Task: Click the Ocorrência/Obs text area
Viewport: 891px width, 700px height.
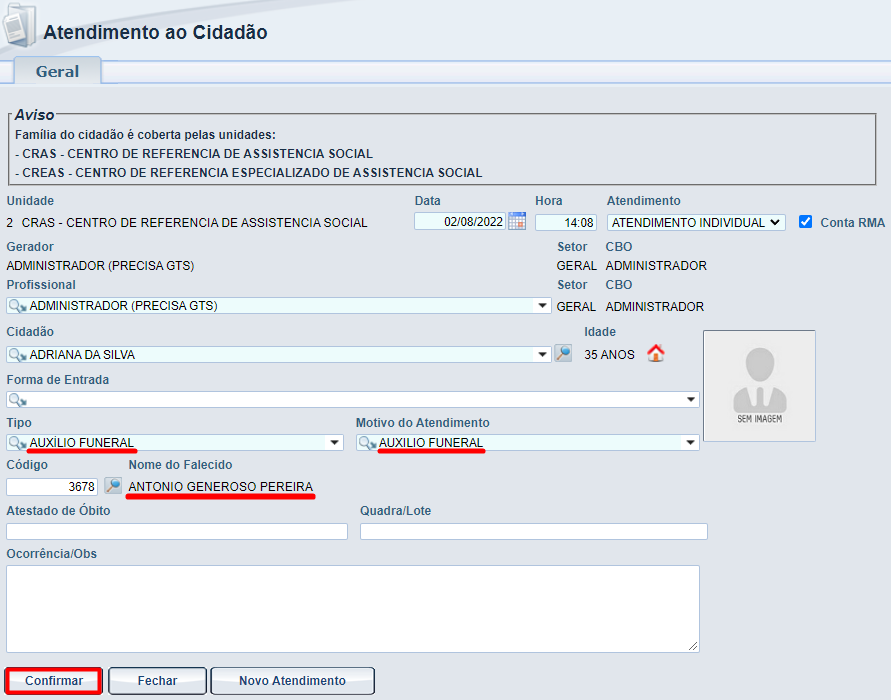Action: [x=352, y=608]
